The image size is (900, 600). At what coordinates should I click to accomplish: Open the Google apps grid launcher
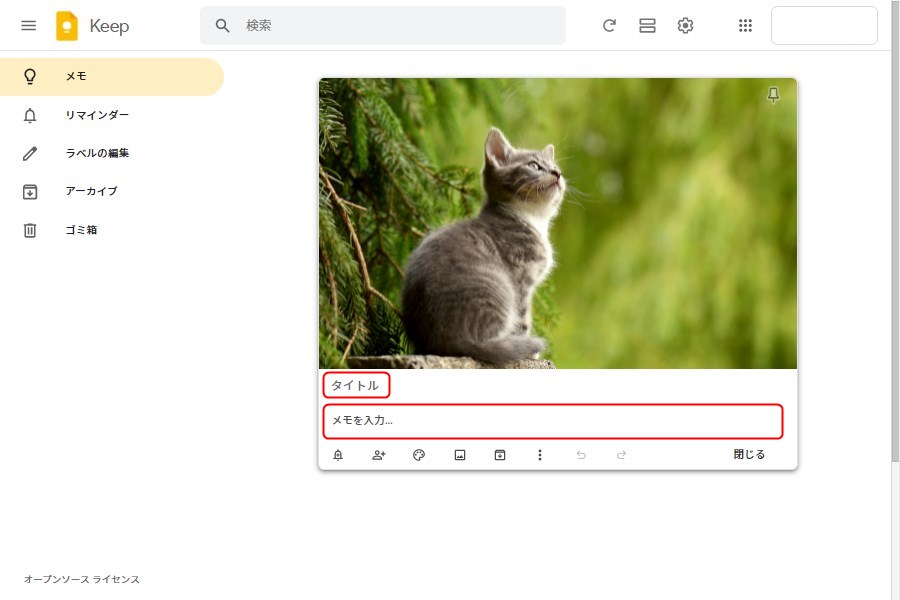click(x=745, y=26)
